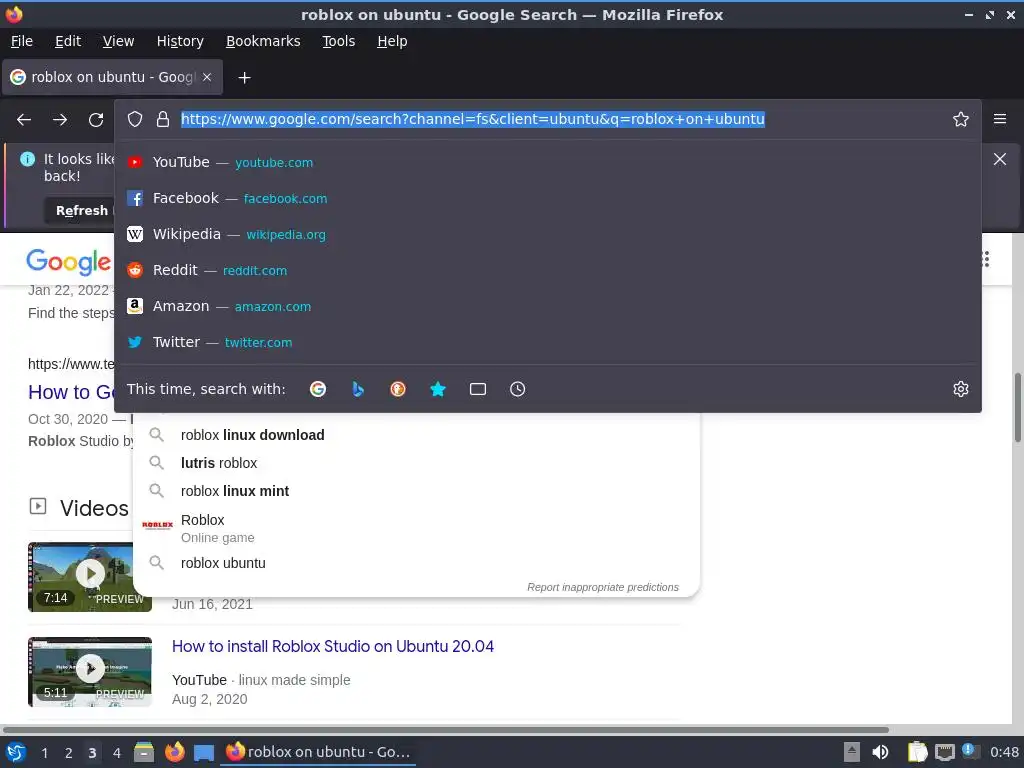The height and width of the screenshot is (768, 1024).
Task: Click the Refresh Firefox button
Action: click(82, 211)
